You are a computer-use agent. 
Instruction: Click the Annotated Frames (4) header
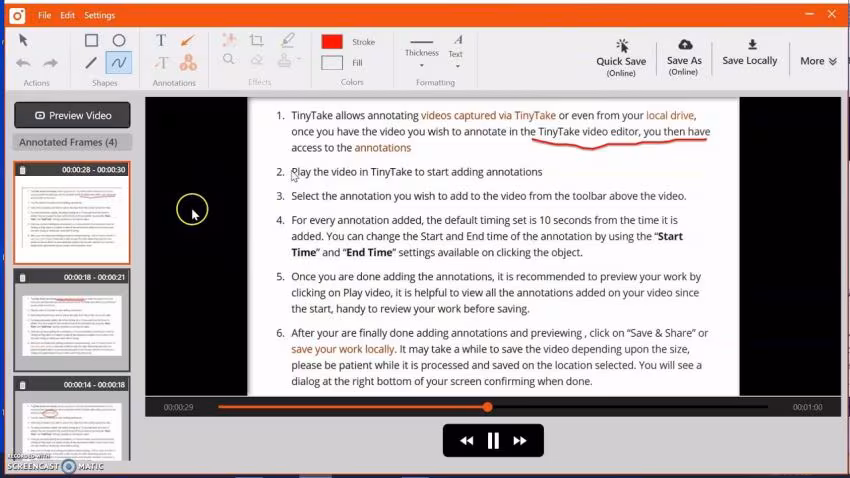click(x=72, y=142)
